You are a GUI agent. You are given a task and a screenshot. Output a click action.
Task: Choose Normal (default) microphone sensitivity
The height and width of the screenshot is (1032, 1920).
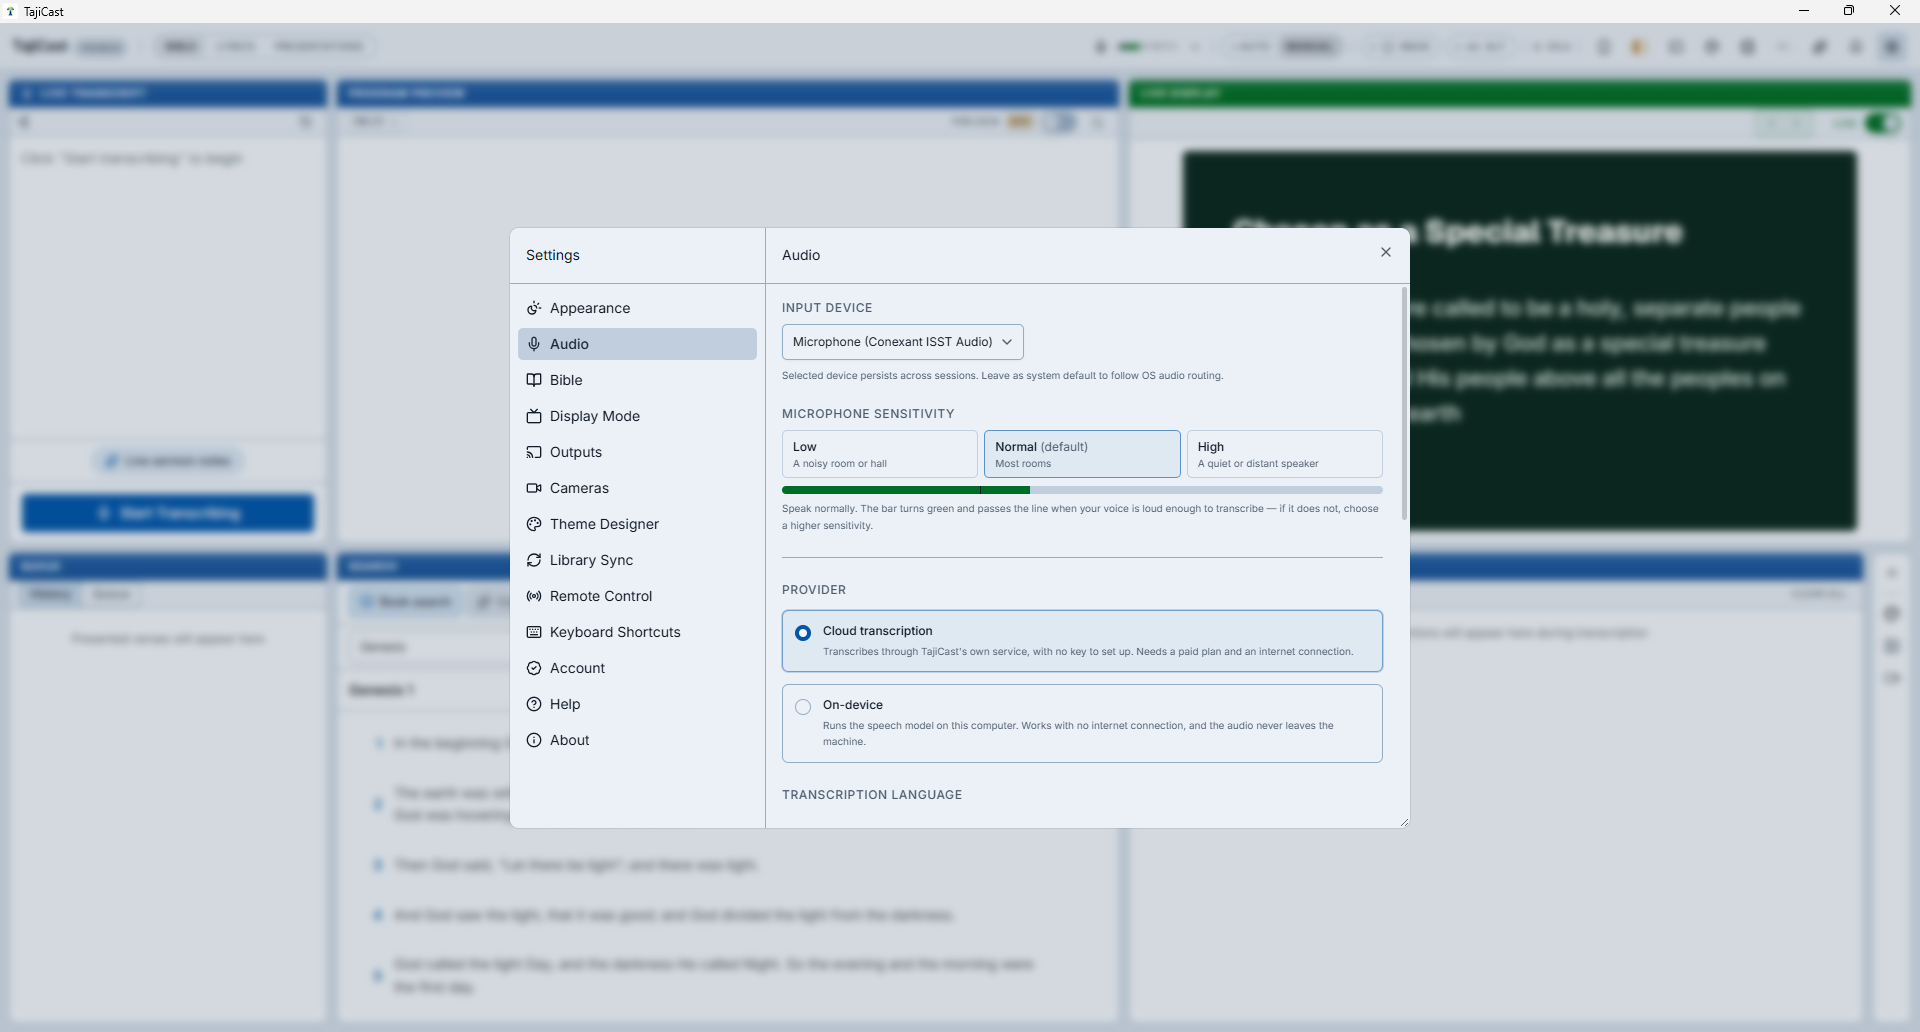coord(1082,454)
